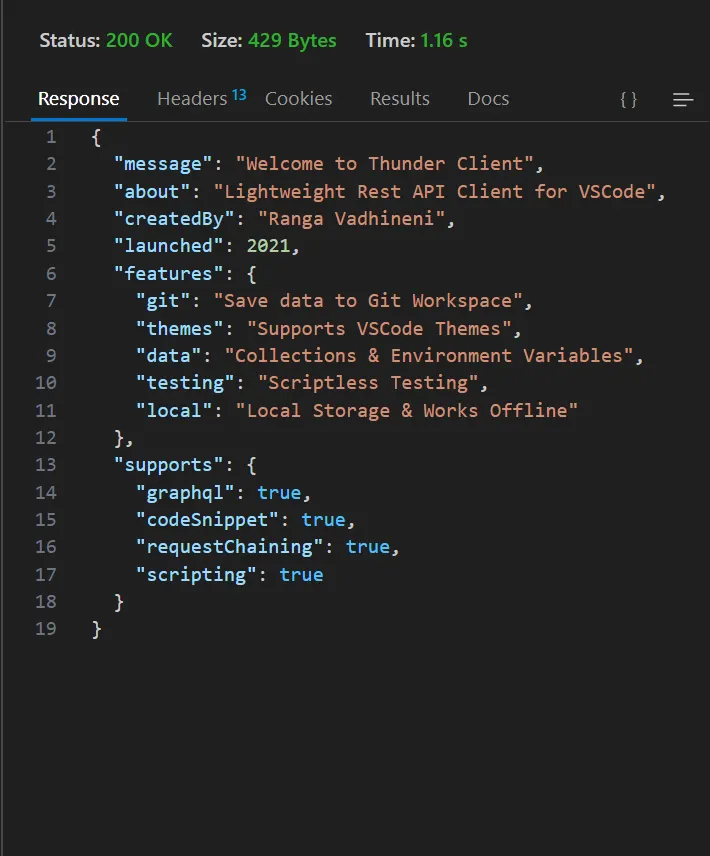Image resolution: width=710 pixels, height=856 pixels.
Task: Click the "Scriptless Testing" value
Action: tap(368, 383)
